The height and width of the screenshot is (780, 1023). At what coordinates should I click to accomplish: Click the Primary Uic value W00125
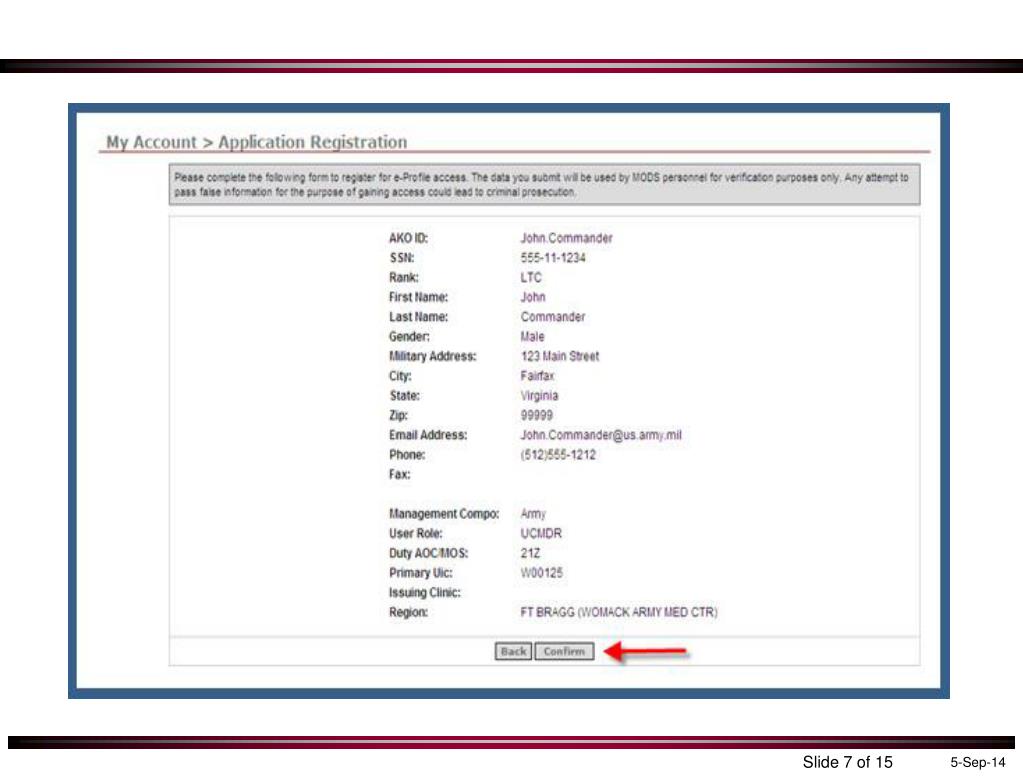click(x=542, y=573)
